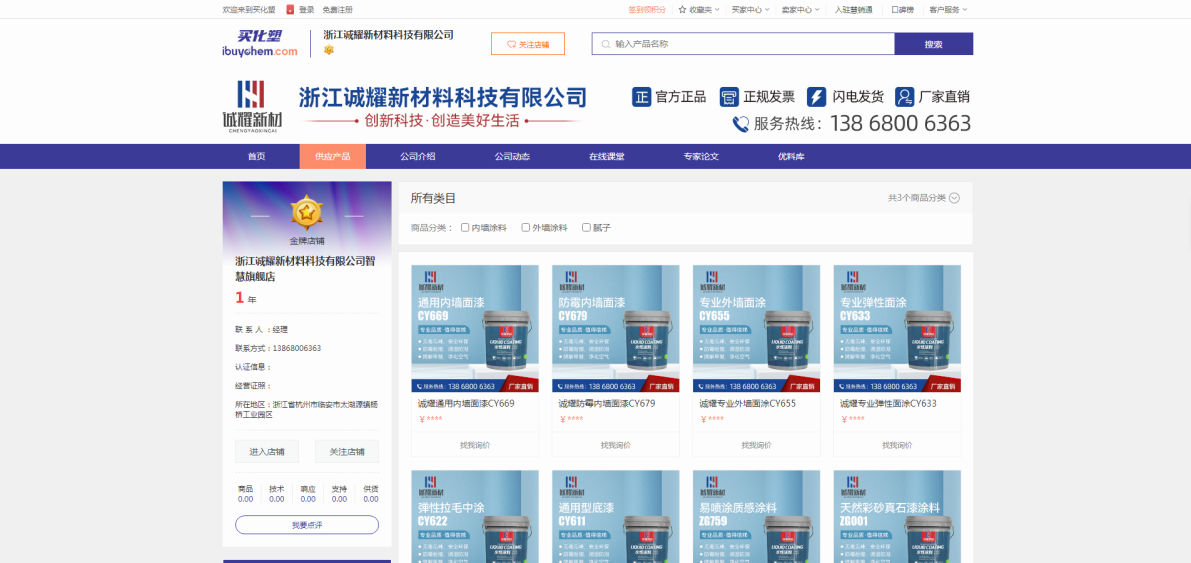Viewport: 1191px width, 563px height.
Task: Click the circled chevron next to 共3个商品分类
Action: pyautogui.click(x=955, y=198)
